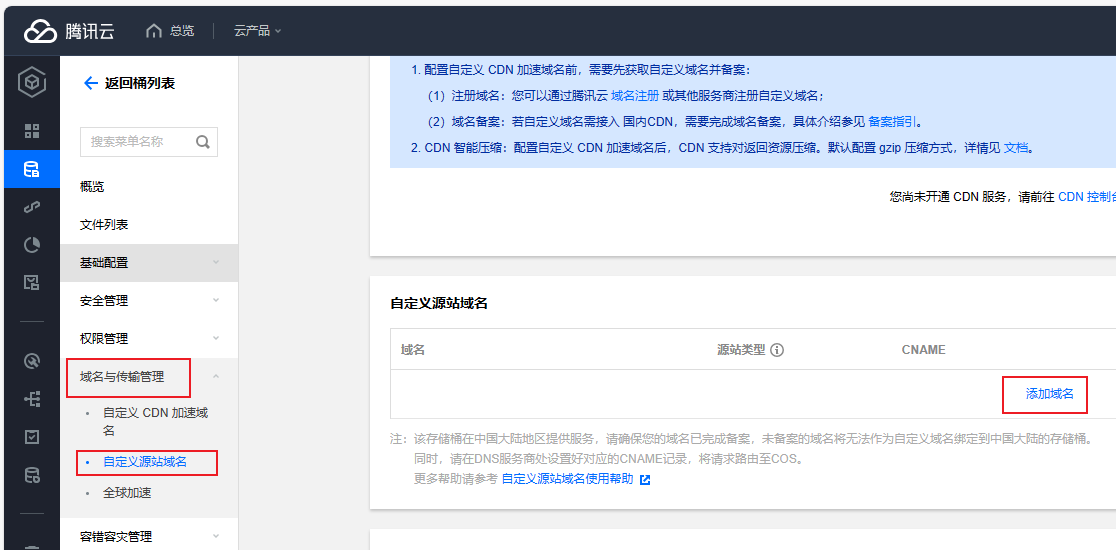The height and width of the screenshot is (550, 1116).
Task: Click the Tencent Cloud logo
Action: point(69,31)
